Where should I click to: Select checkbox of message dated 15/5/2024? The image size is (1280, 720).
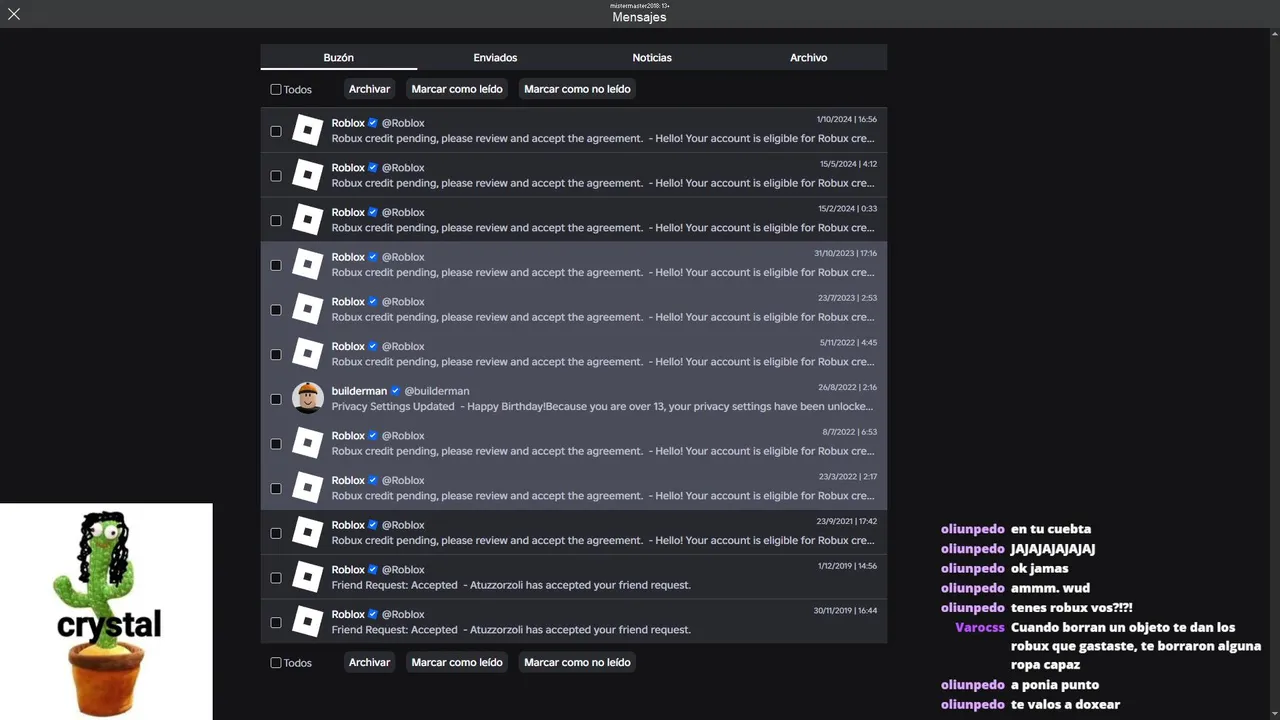(x=276, y=176)
